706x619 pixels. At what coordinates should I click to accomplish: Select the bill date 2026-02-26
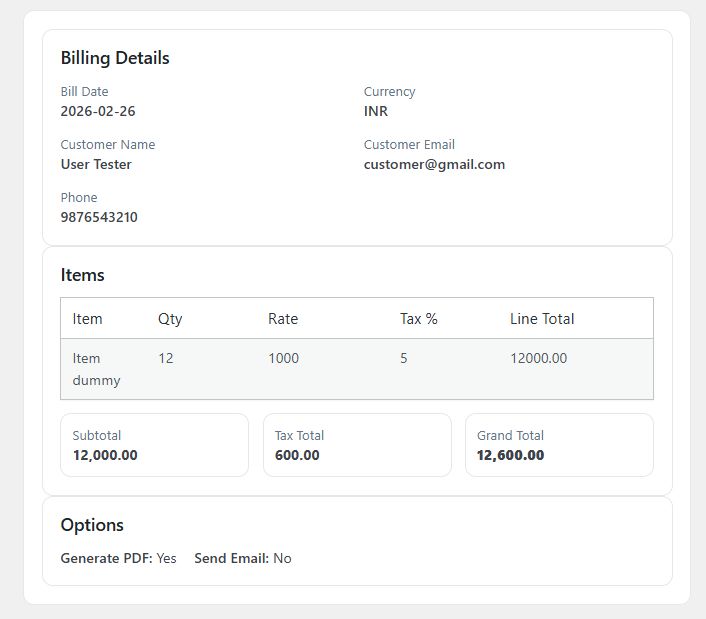coord(98,111)
